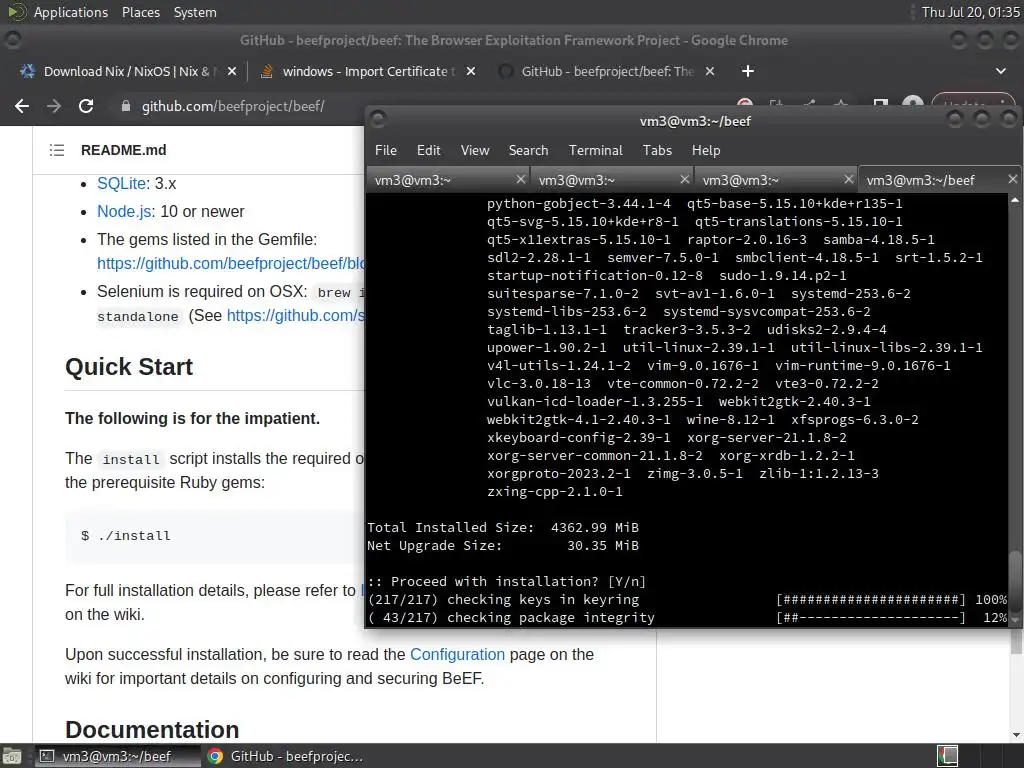Image resolution: width=1024 pixels, height=768 pixels.
Task: Click checking keys in keyring progress bar
Action: pyautogui.click(x=871, y=600)
